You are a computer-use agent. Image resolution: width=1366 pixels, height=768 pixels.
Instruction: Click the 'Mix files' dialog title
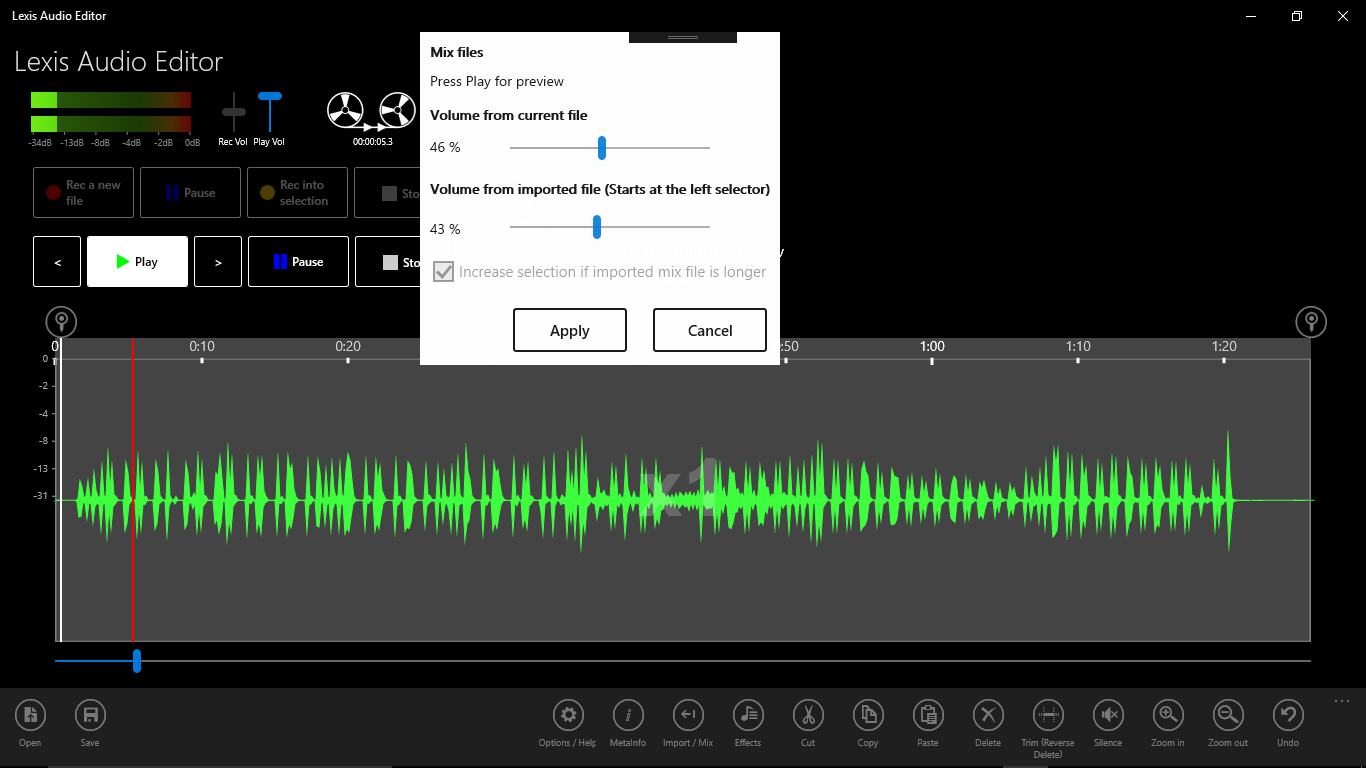457,52
